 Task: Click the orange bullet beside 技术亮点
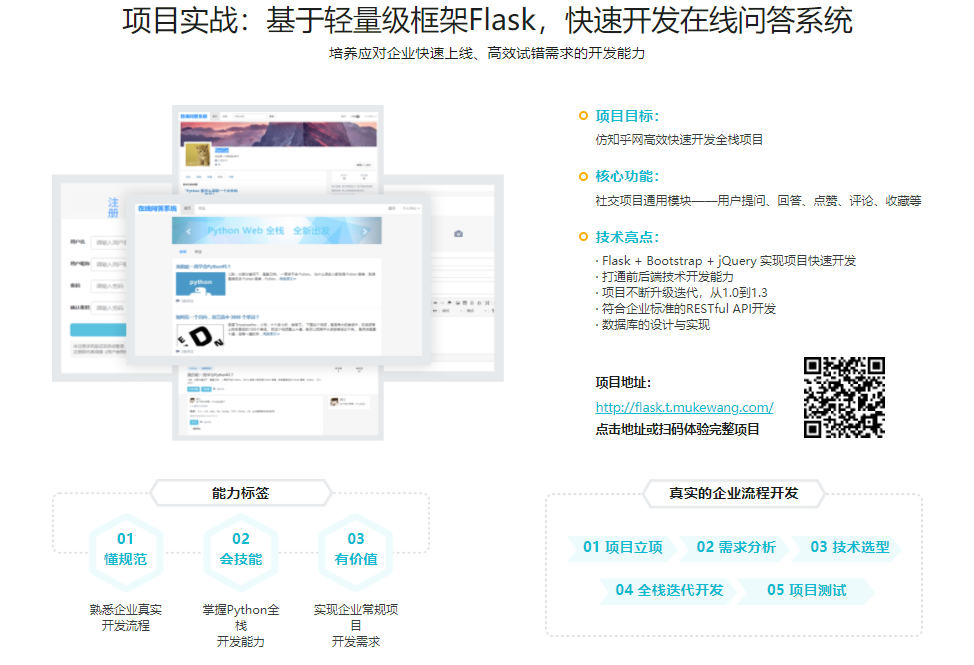[584, 237]
